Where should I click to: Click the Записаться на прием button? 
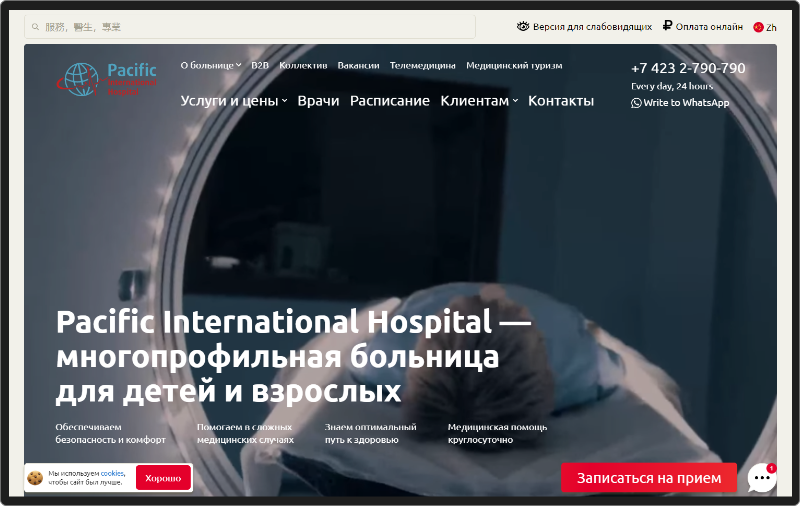point(649,478)
